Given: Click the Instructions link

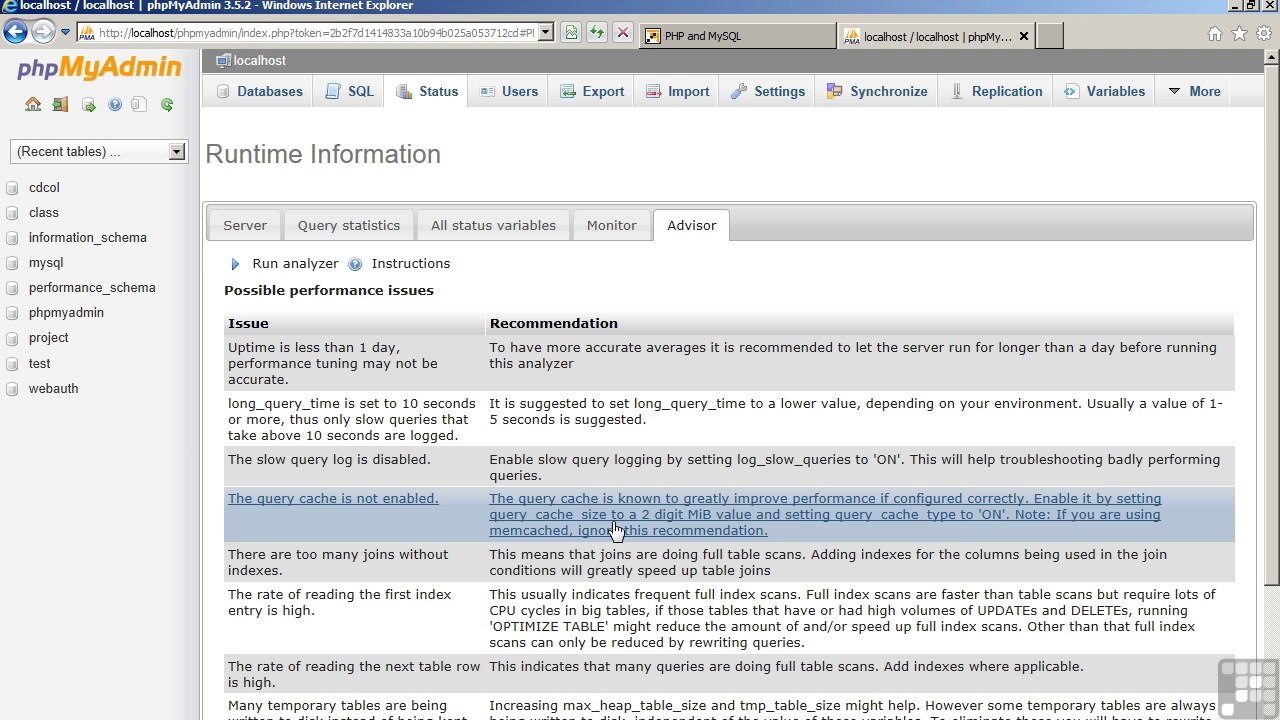Looking at the screenshot, I should (x=410, y=263).
